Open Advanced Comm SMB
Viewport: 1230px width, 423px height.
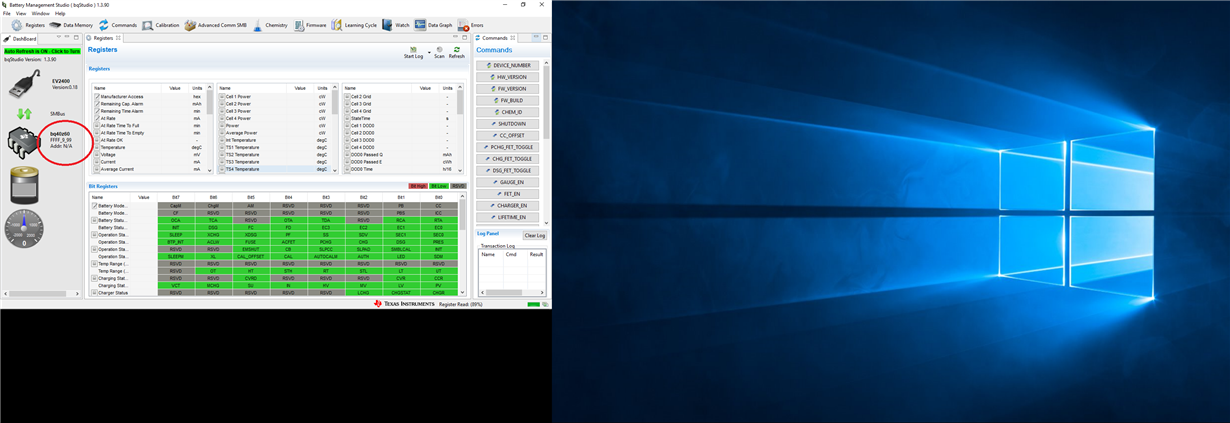coord(215,25)
